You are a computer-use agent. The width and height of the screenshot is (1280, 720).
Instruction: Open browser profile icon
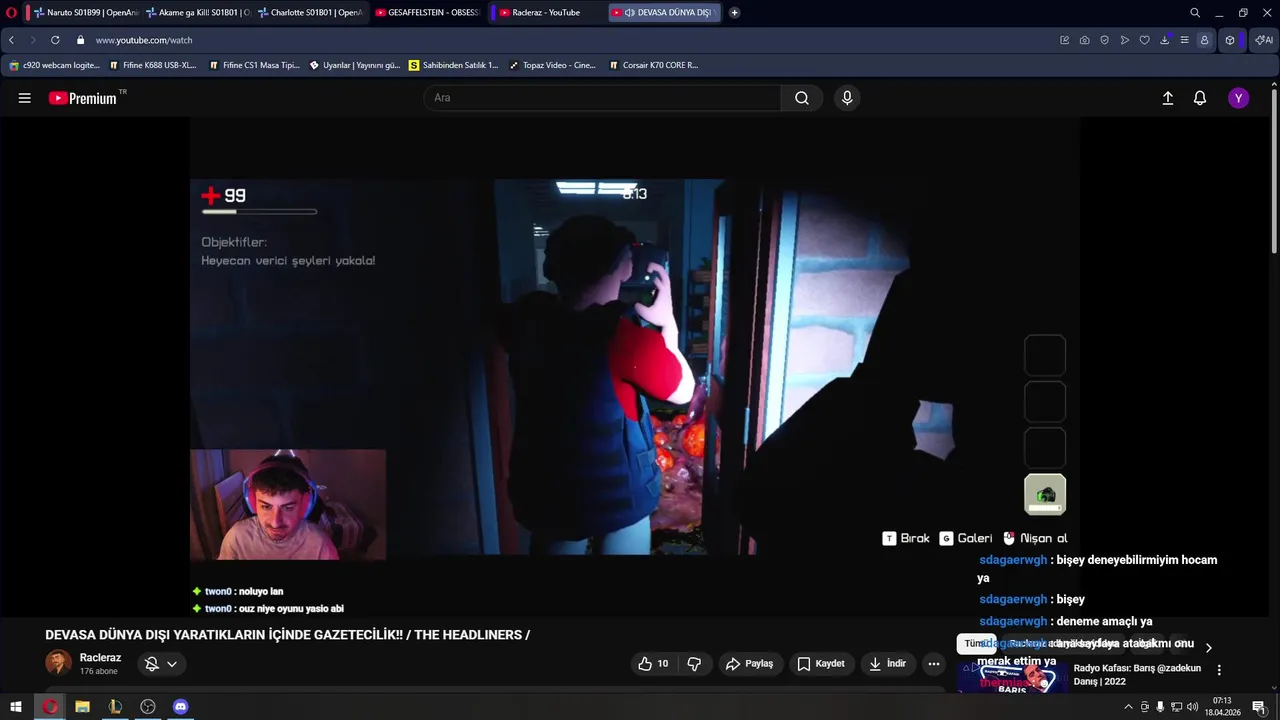[1205, 40]
